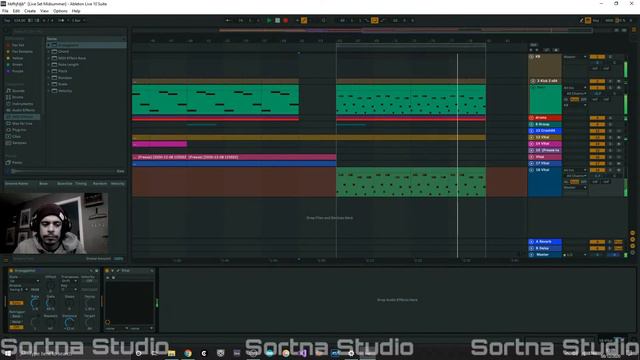Select Instruments category in browser
This screenshot has height=360, width=640.
pyautogui.click(x=22, y=104)
